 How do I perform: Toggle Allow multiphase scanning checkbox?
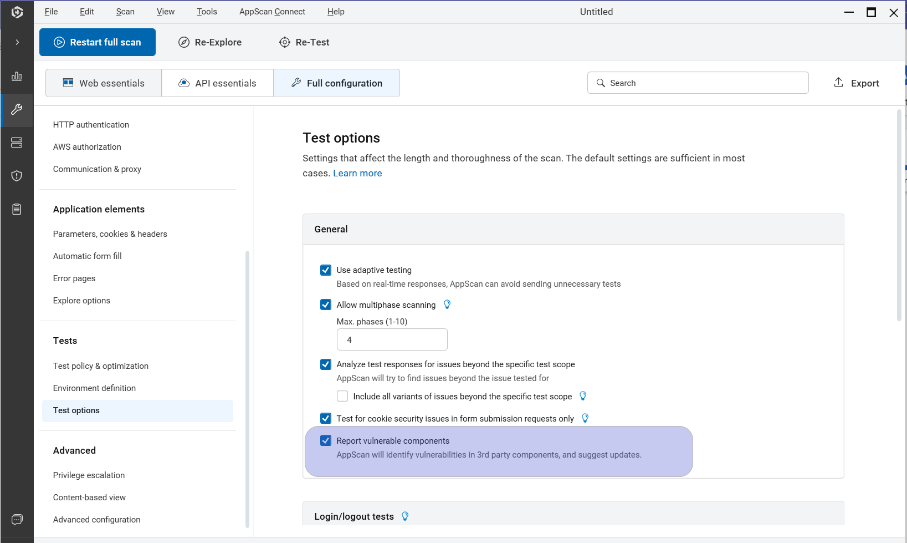[326, 305]
